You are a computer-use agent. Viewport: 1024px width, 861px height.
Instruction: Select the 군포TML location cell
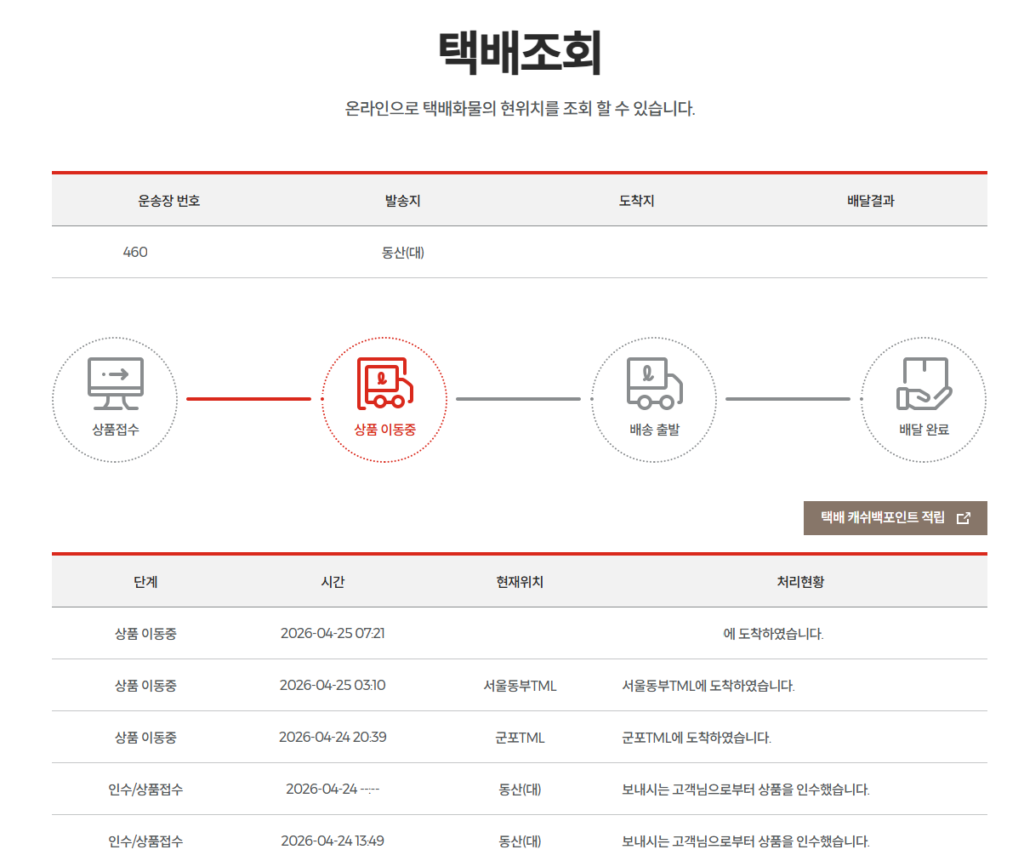point(519,738)
